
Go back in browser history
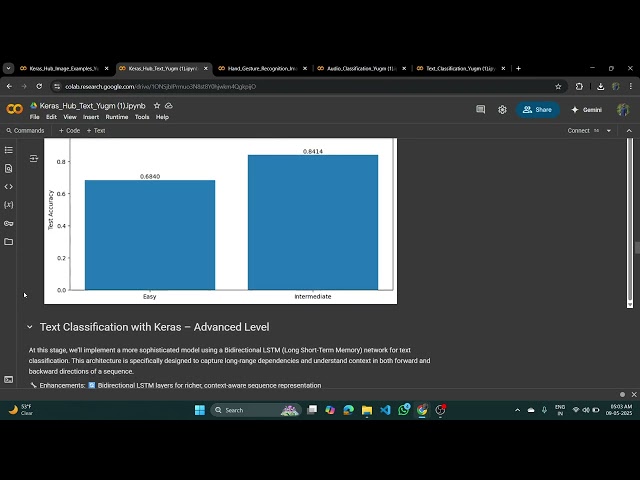tap(9, 87)
